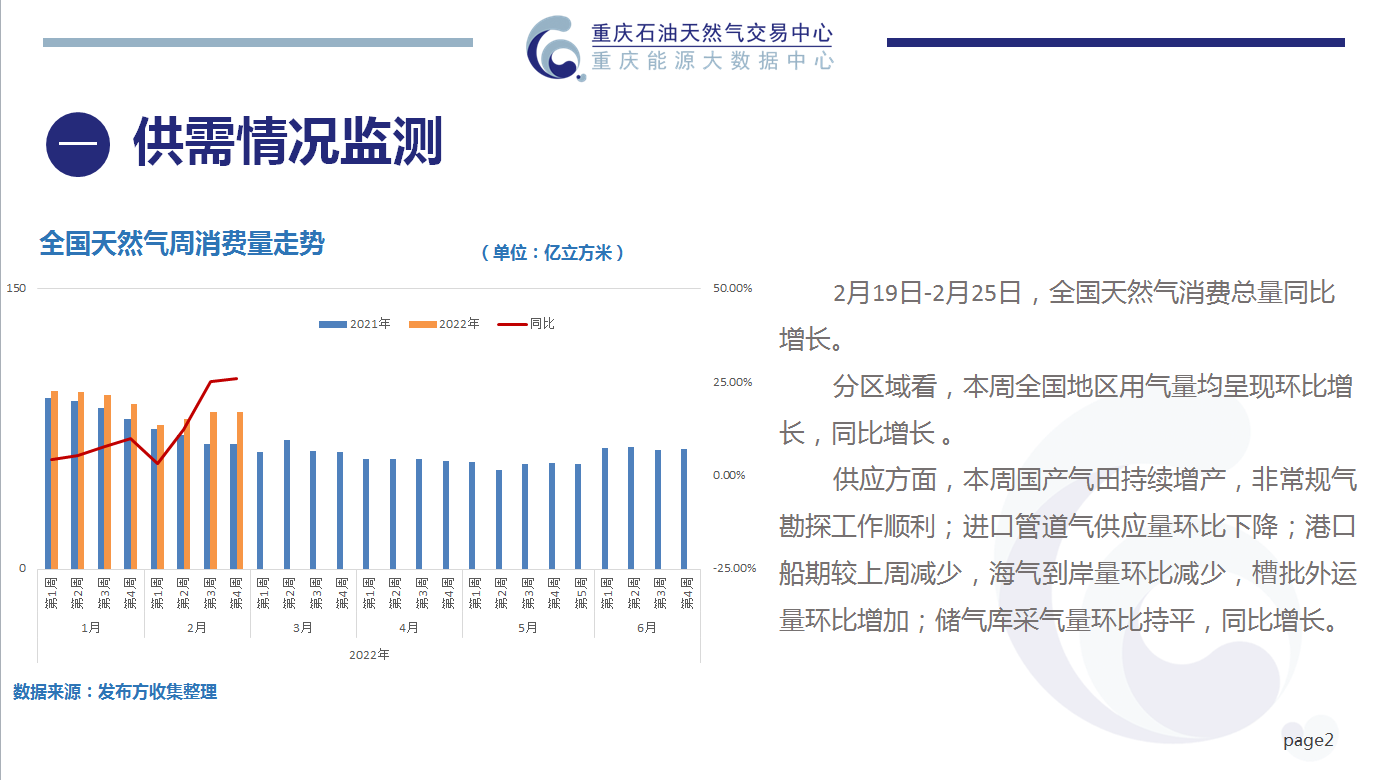Click the paragraph starting '2月19日-2月25日'
This screenshot has width=1388, height=780.
pos(1058,316)
